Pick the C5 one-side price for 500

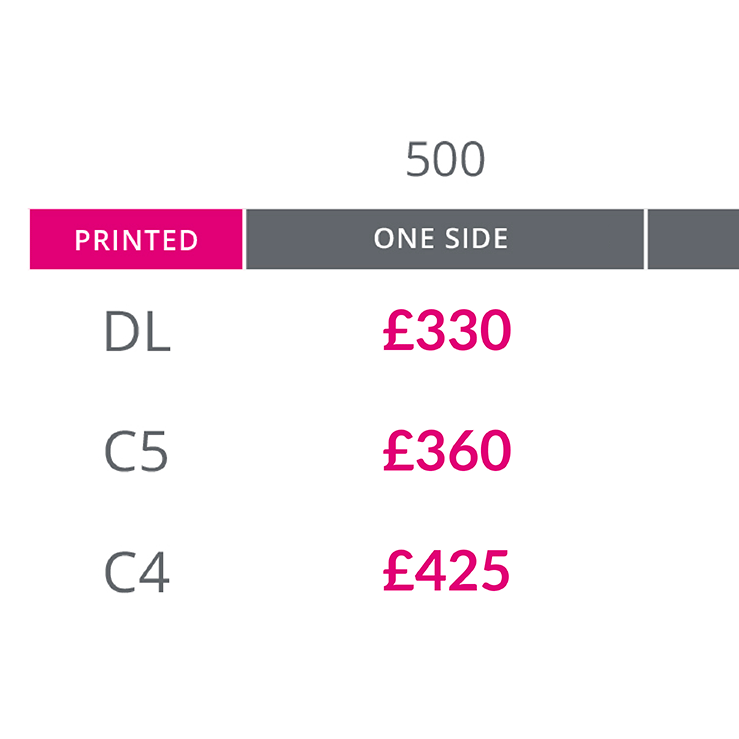(447, 451)
